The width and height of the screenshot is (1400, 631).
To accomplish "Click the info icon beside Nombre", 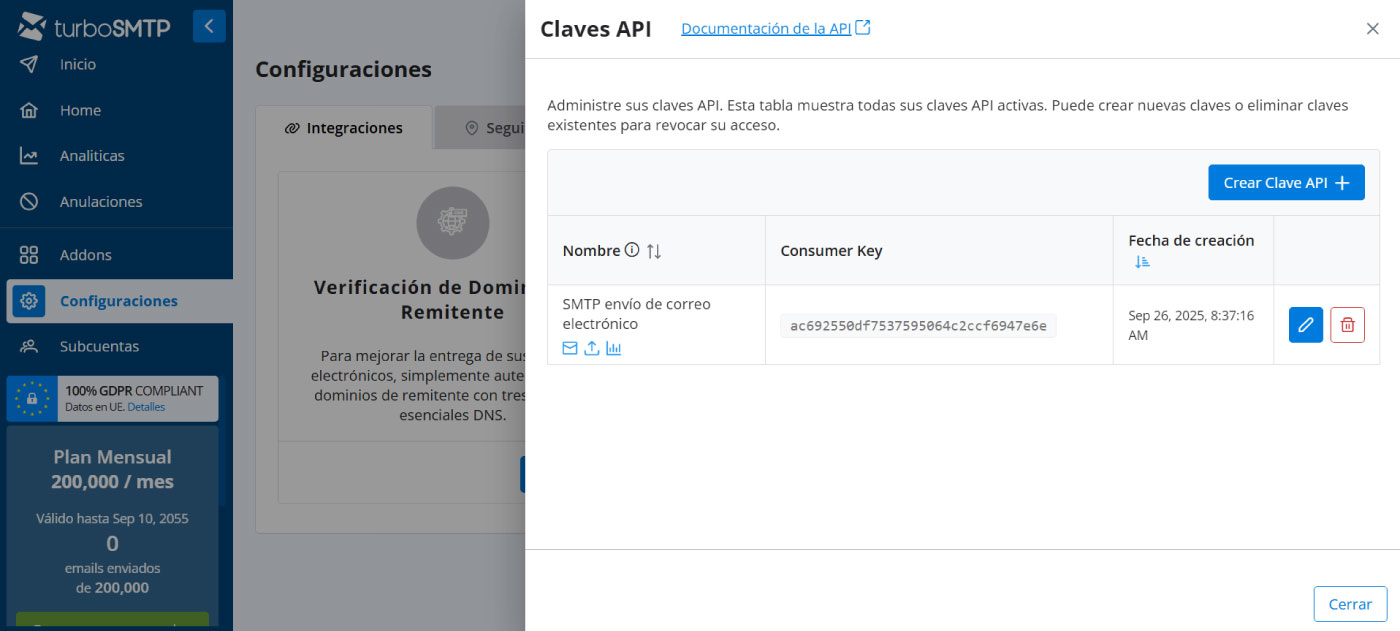I will coord(632,250).
